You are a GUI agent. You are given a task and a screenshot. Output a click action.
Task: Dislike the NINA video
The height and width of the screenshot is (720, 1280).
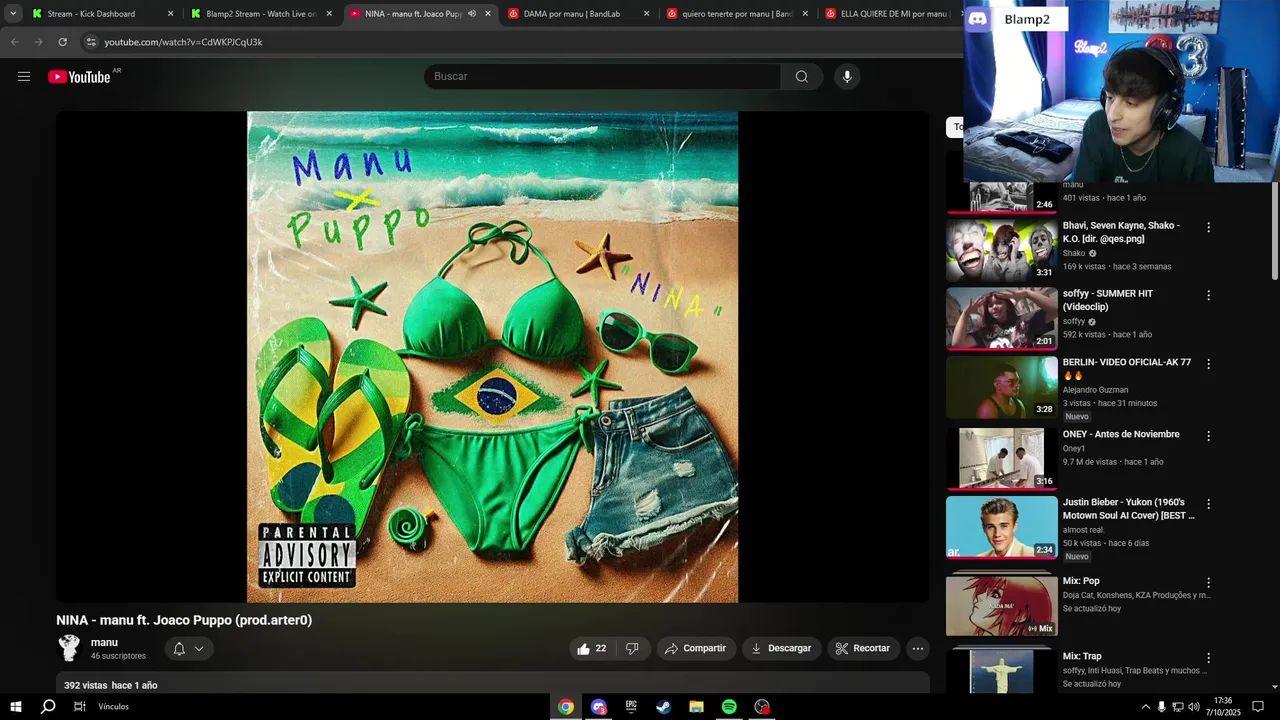[632, 648]
